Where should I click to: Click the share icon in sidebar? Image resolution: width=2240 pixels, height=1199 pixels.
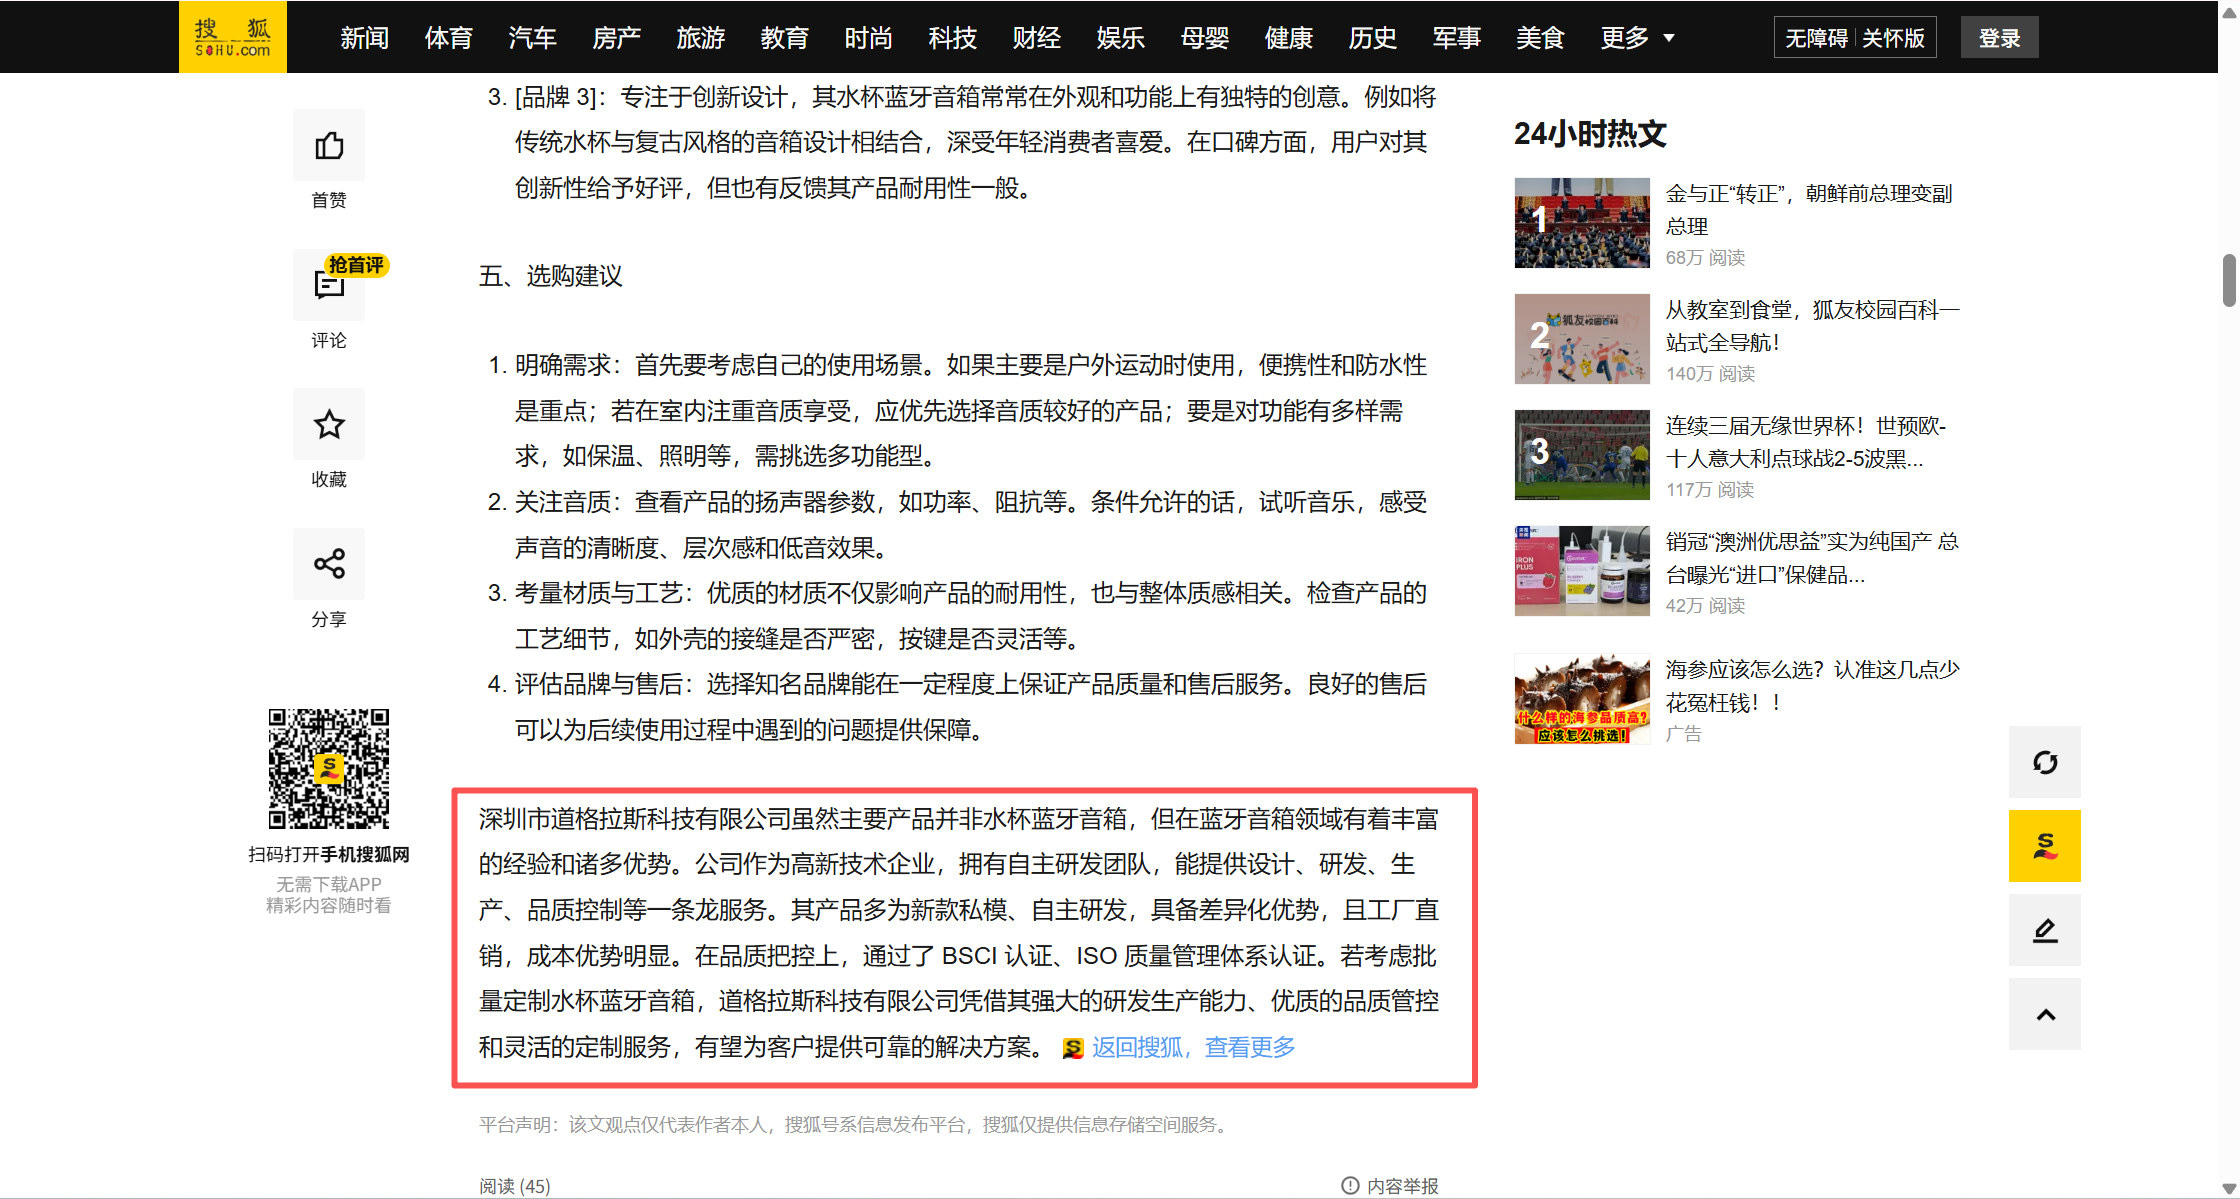pyautogui.click(x=329, y=564)
